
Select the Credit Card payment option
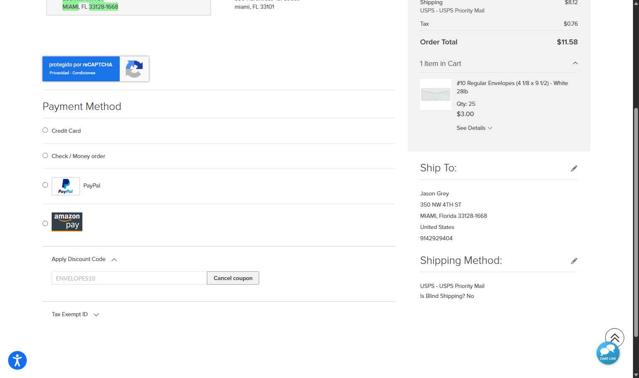pyautogui.click(x=45, y=130)
